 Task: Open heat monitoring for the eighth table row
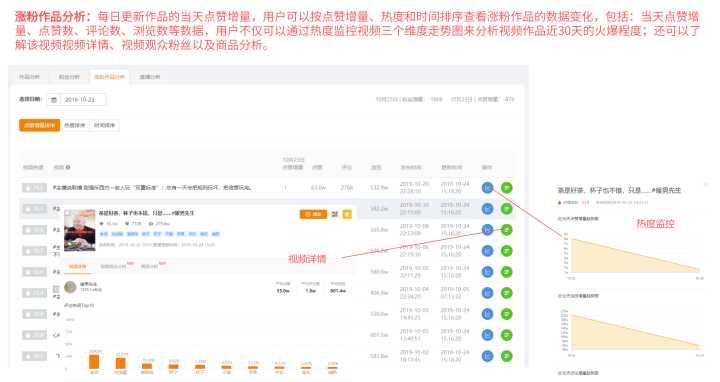487,335
